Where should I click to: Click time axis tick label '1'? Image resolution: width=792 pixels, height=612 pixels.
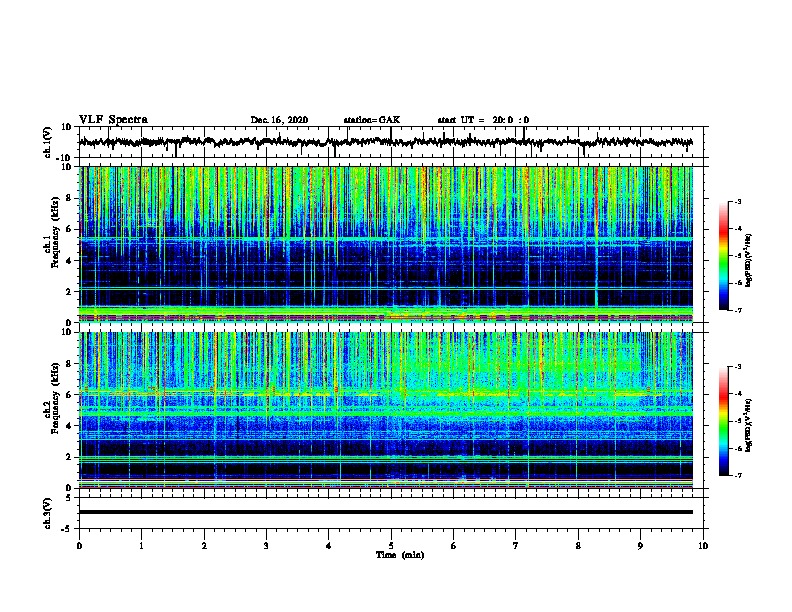click(x=141, y=546)
